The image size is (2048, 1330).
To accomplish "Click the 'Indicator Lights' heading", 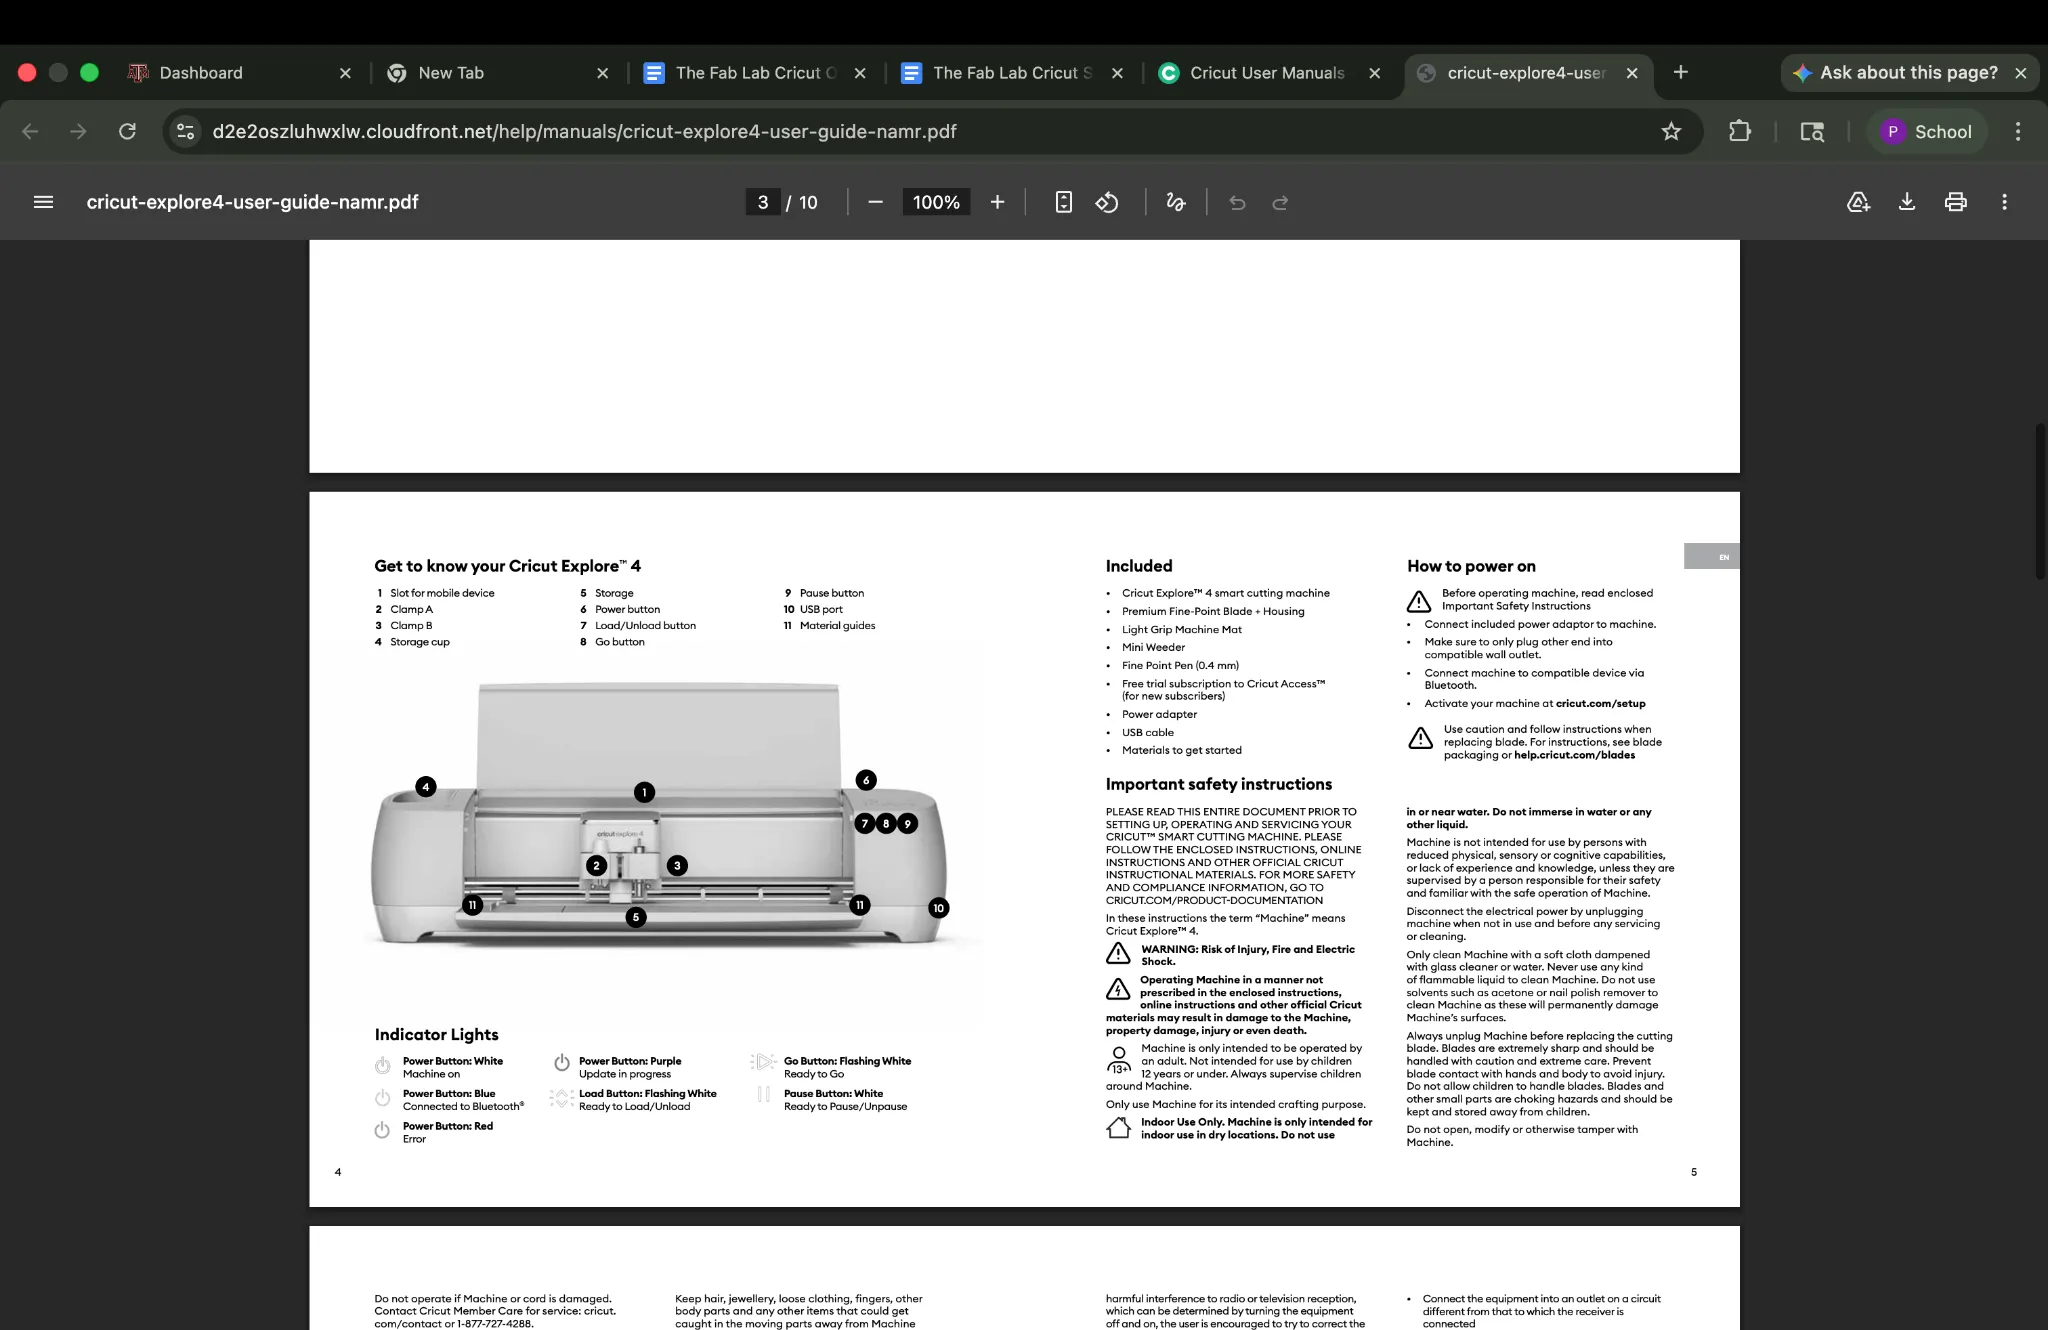I will (x=436, y=1035).
